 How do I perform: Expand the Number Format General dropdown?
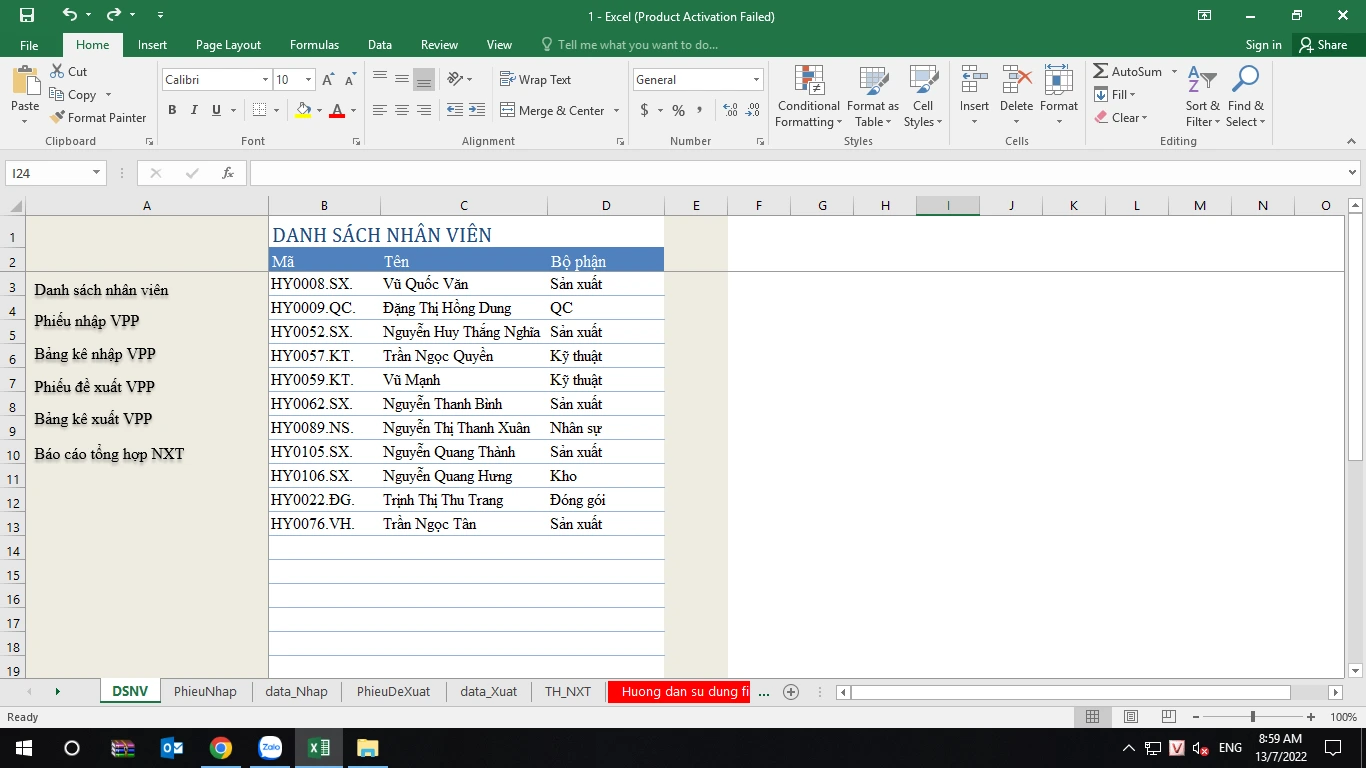757,79
